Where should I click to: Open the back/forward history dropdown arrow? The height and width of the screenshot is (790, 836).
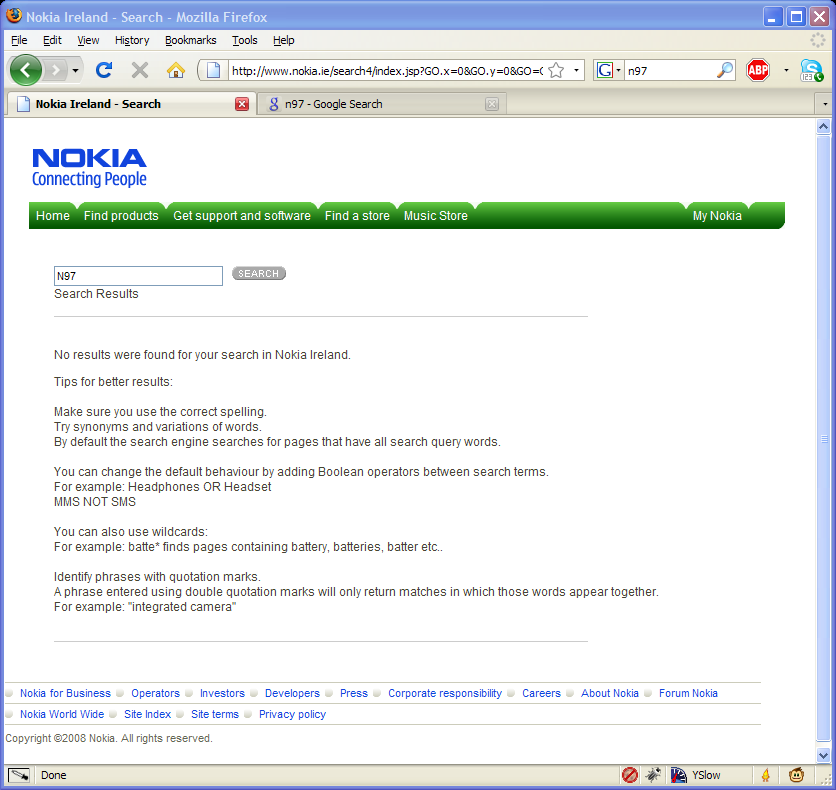coord(75,70)
